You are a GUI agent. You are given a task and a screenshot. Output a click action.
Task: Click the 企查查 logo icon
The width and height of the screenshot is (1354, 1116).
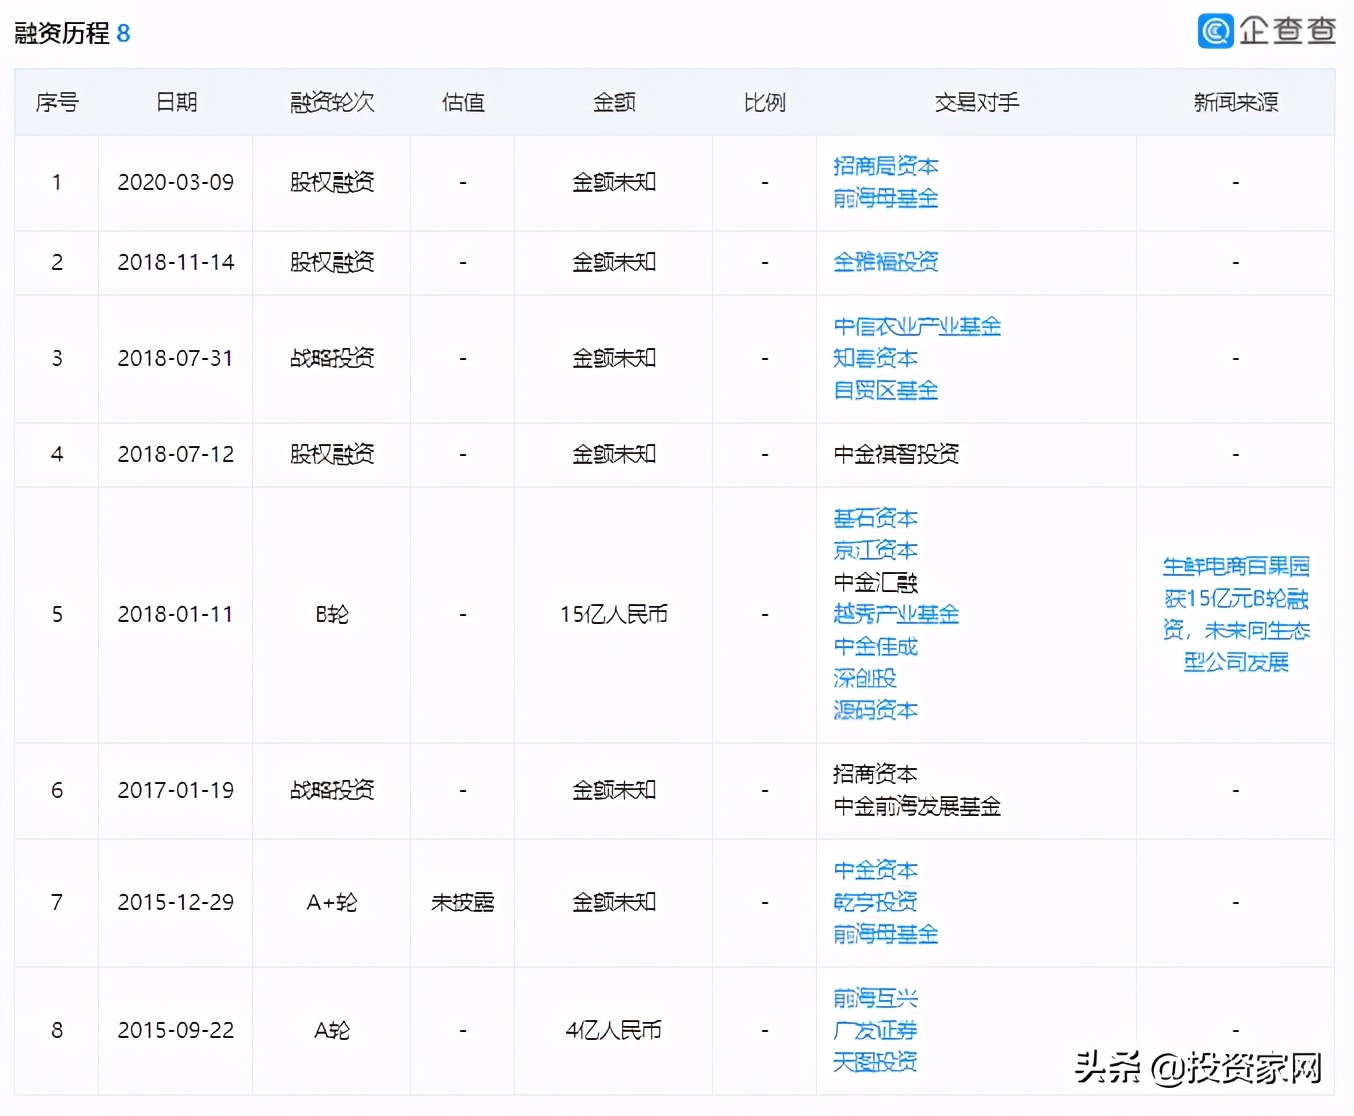(1214, 31)
